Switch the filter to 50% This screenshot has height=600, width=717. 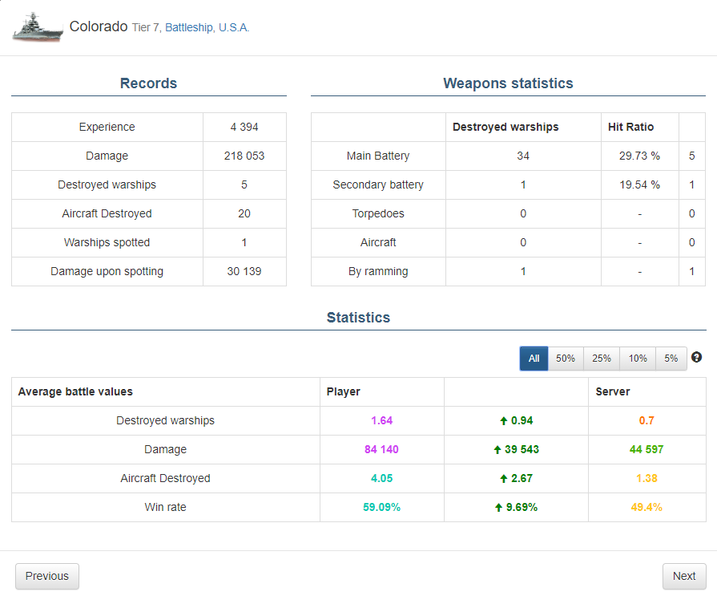click(x=565, y=359)
